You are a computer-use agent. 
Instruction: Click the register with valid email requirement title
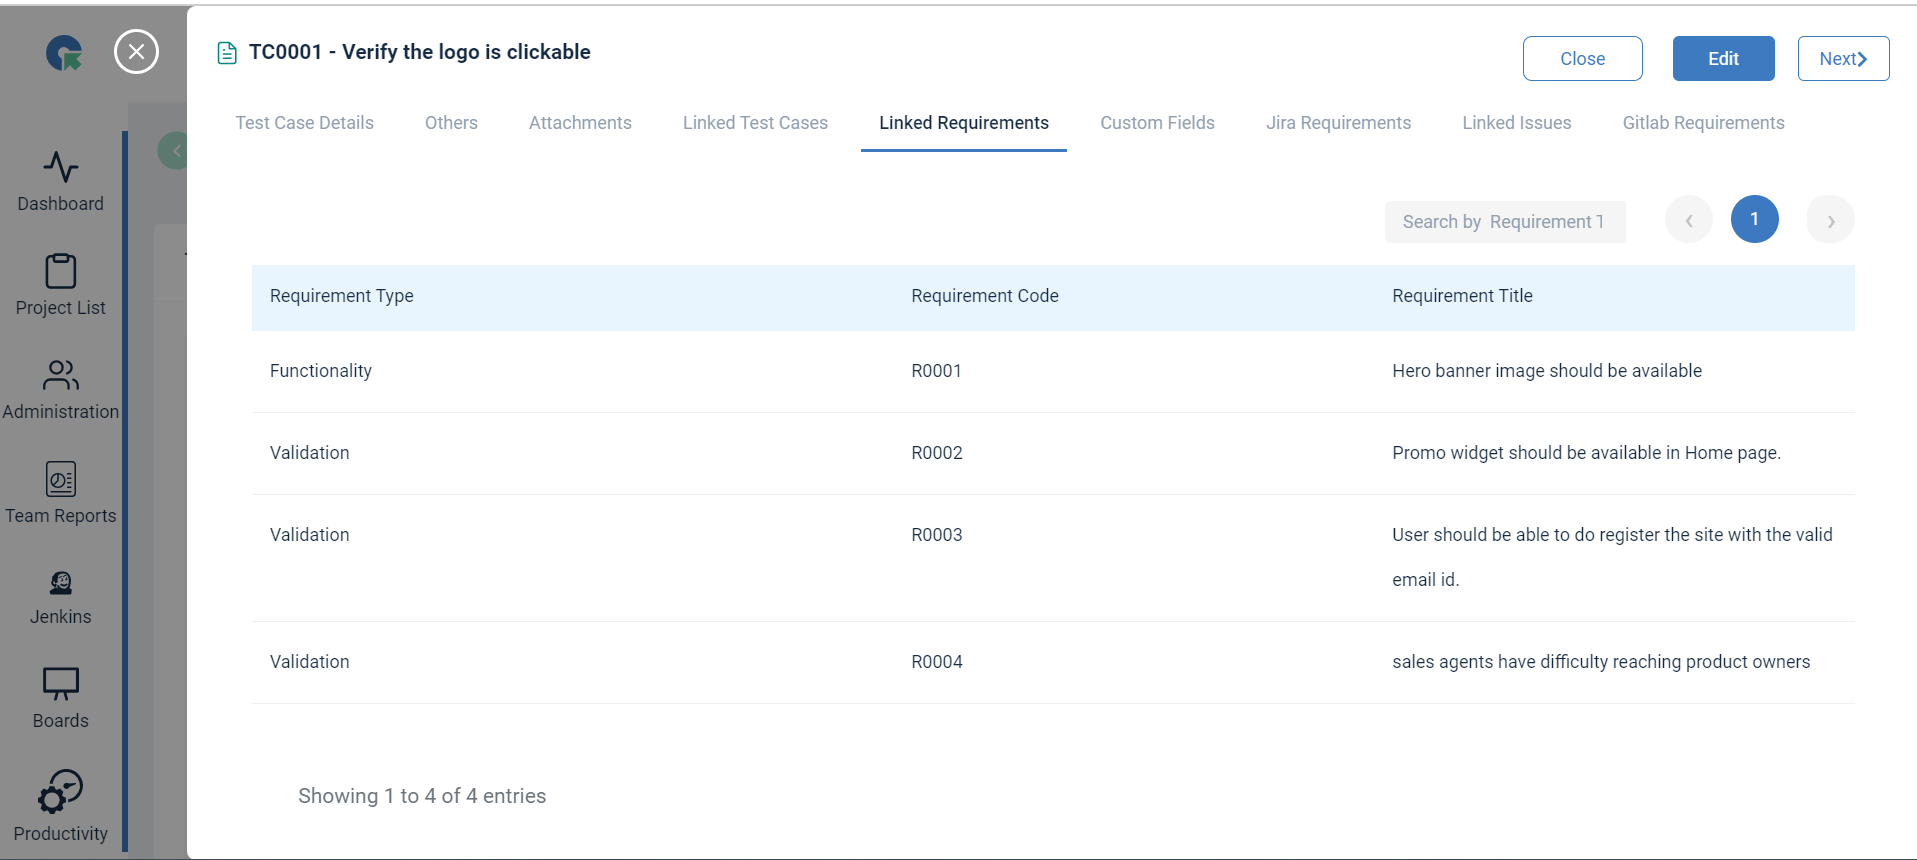(1612, 557)
